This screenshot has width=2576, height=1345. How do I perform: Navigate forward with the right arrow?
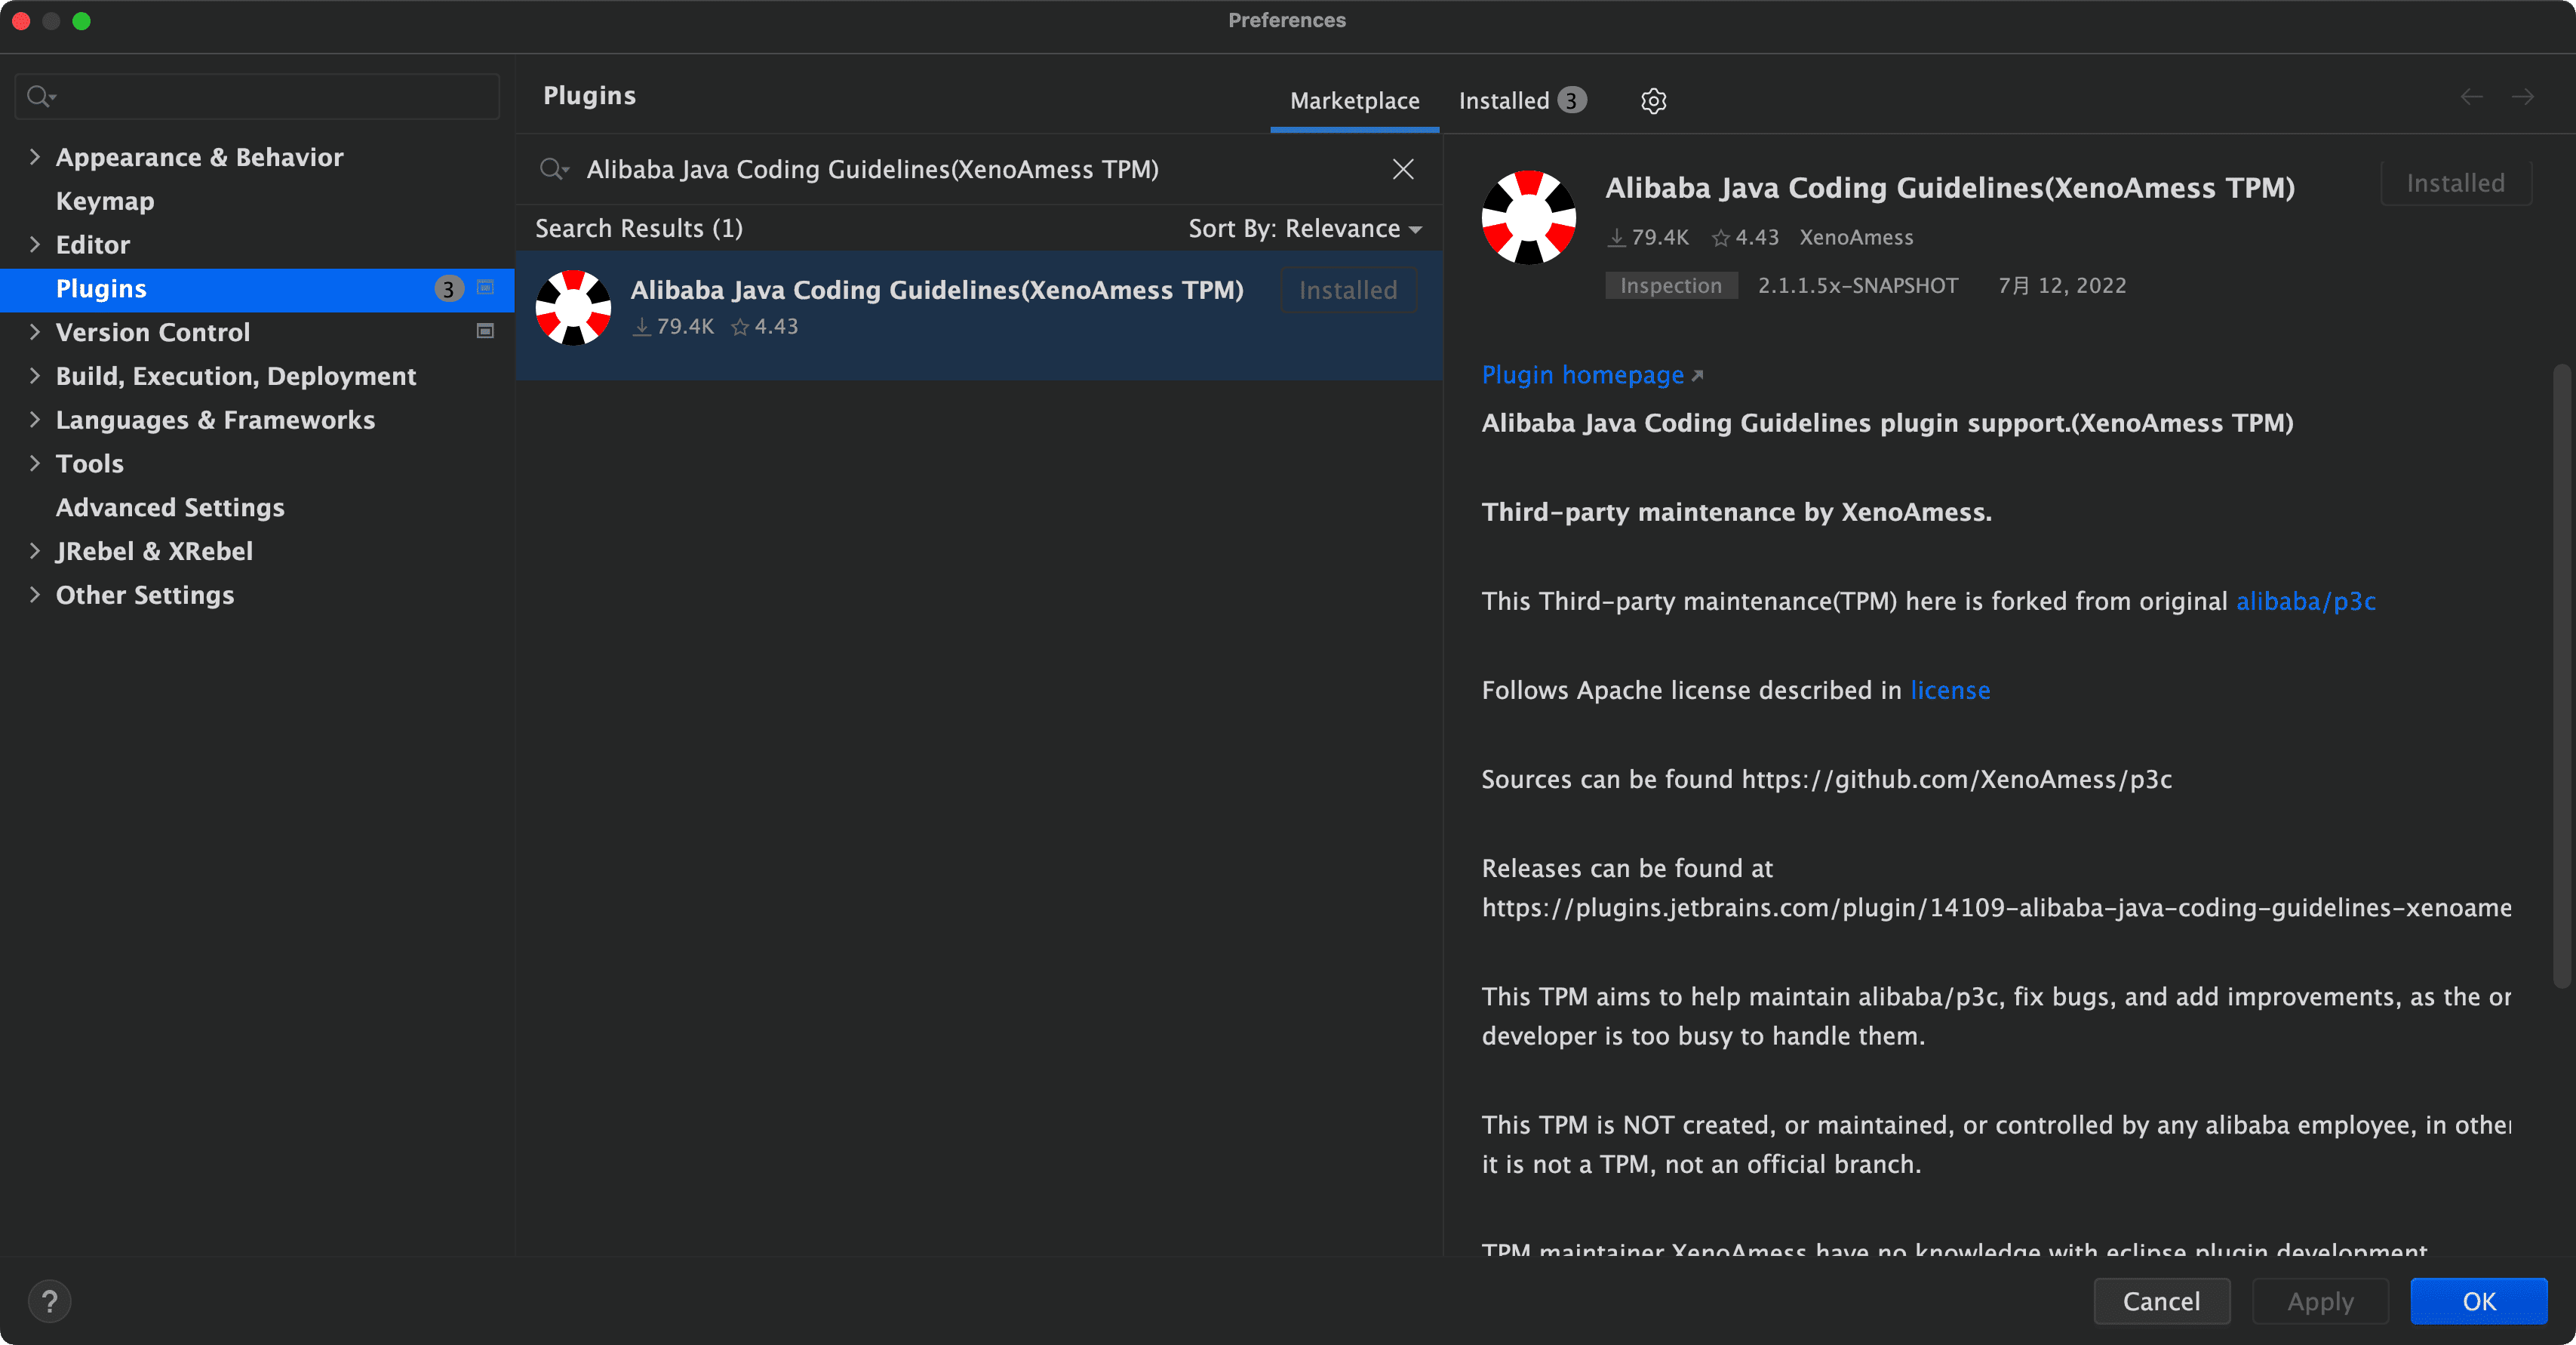pos(2522,97)
